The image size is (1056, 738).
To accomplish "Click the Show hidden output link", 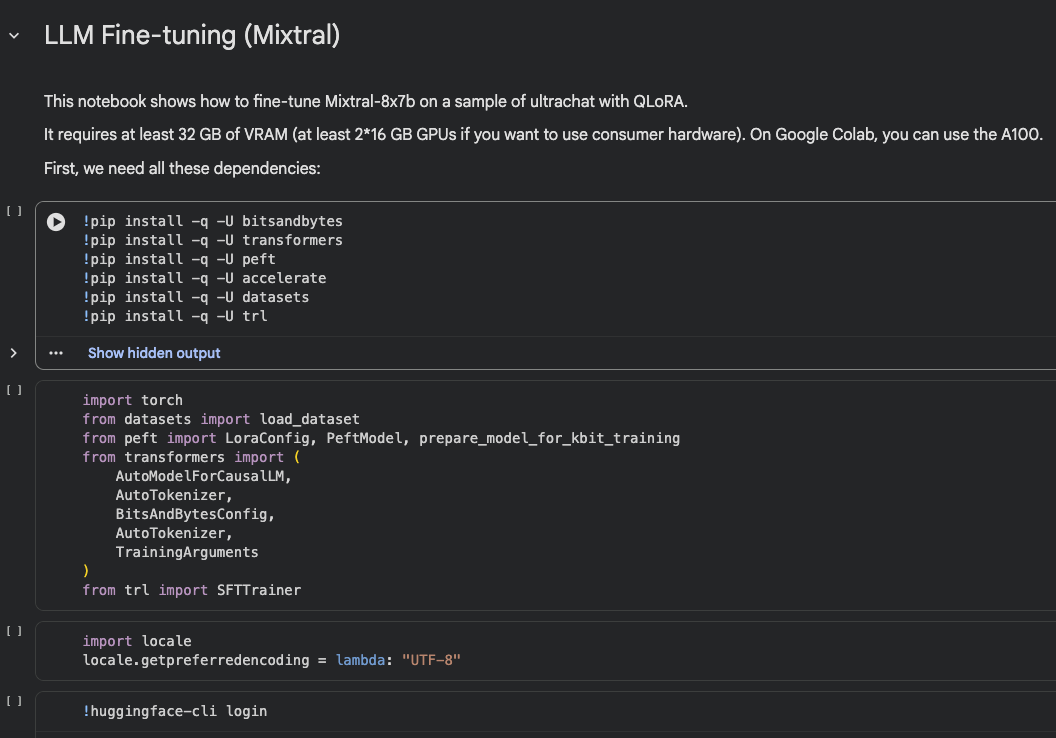I will pyautogui.click(x=154, y=353).
